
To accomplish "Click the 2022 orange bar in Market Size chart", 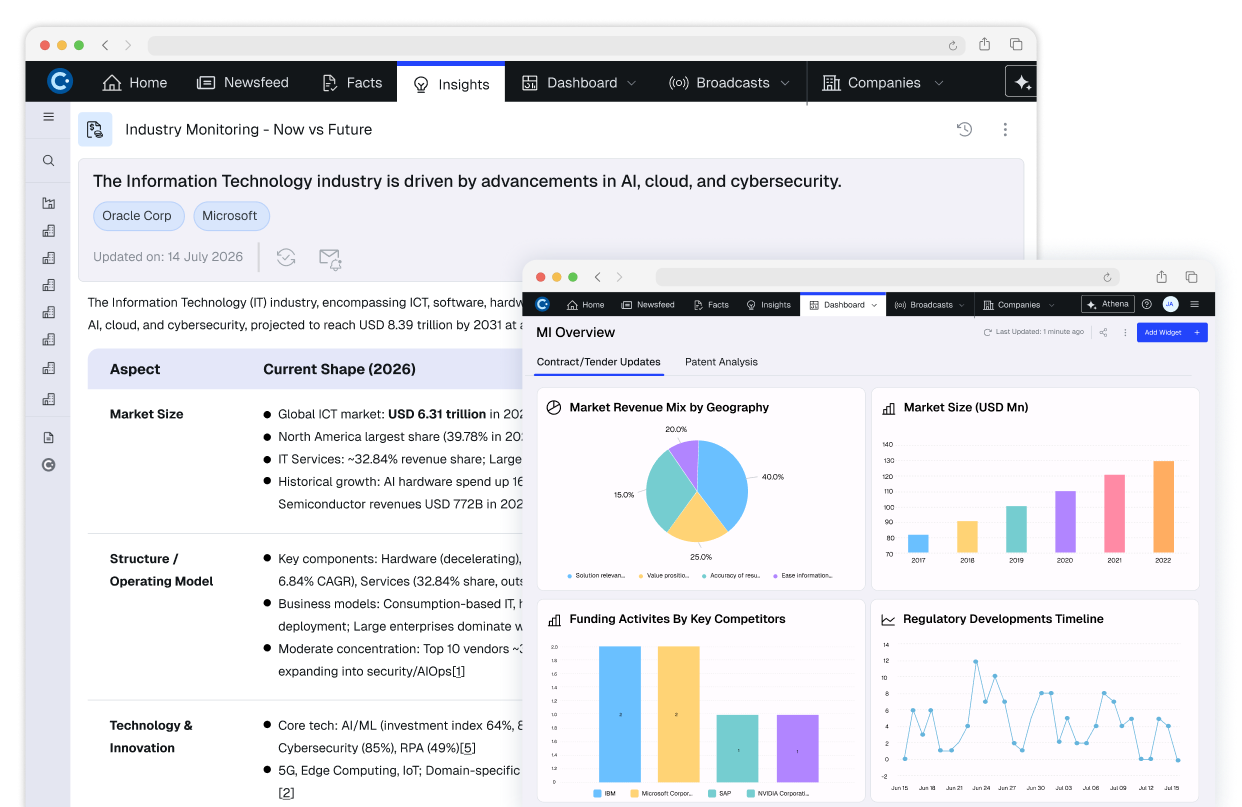I will [1163, 506].
